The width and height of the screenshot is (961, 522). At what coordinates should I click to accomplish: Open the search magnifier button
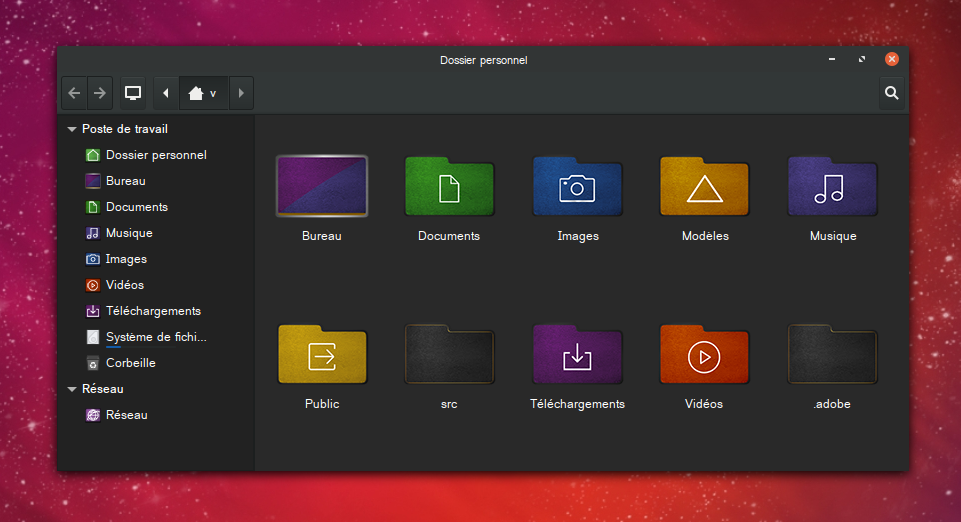pos(892,93)
